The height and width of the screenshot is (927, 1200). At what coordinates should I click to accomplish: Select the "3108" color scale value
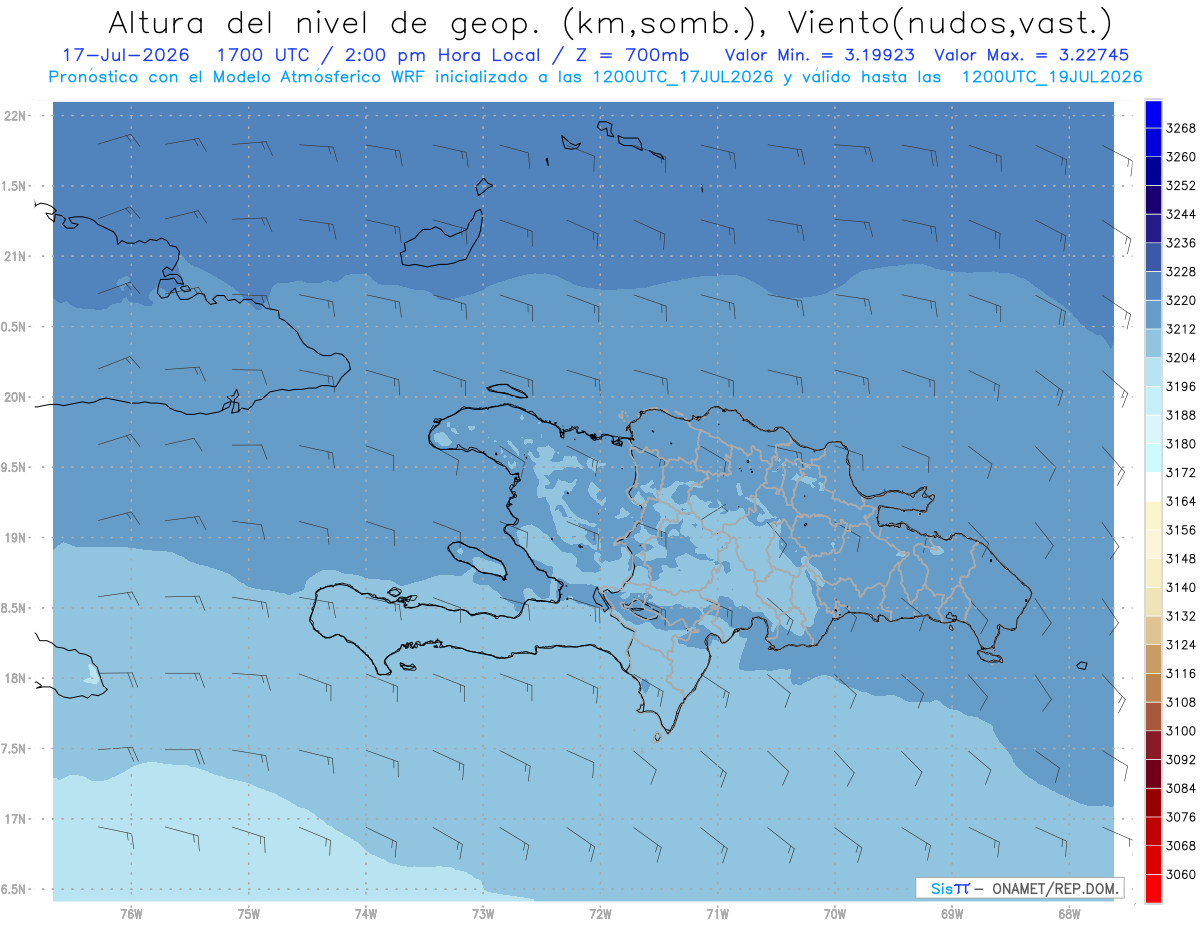point(1181,702)
